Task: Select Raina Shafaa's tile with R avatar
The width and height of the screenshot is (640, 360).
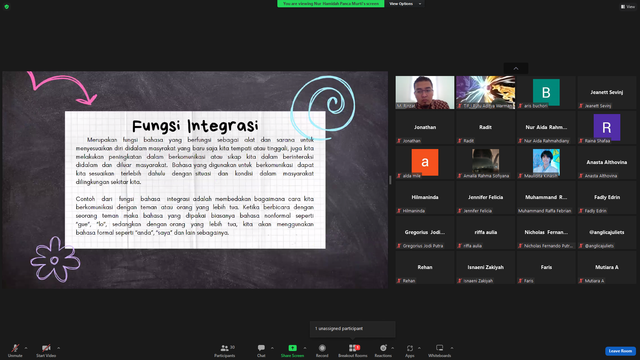Action: [x=607, y=127]
